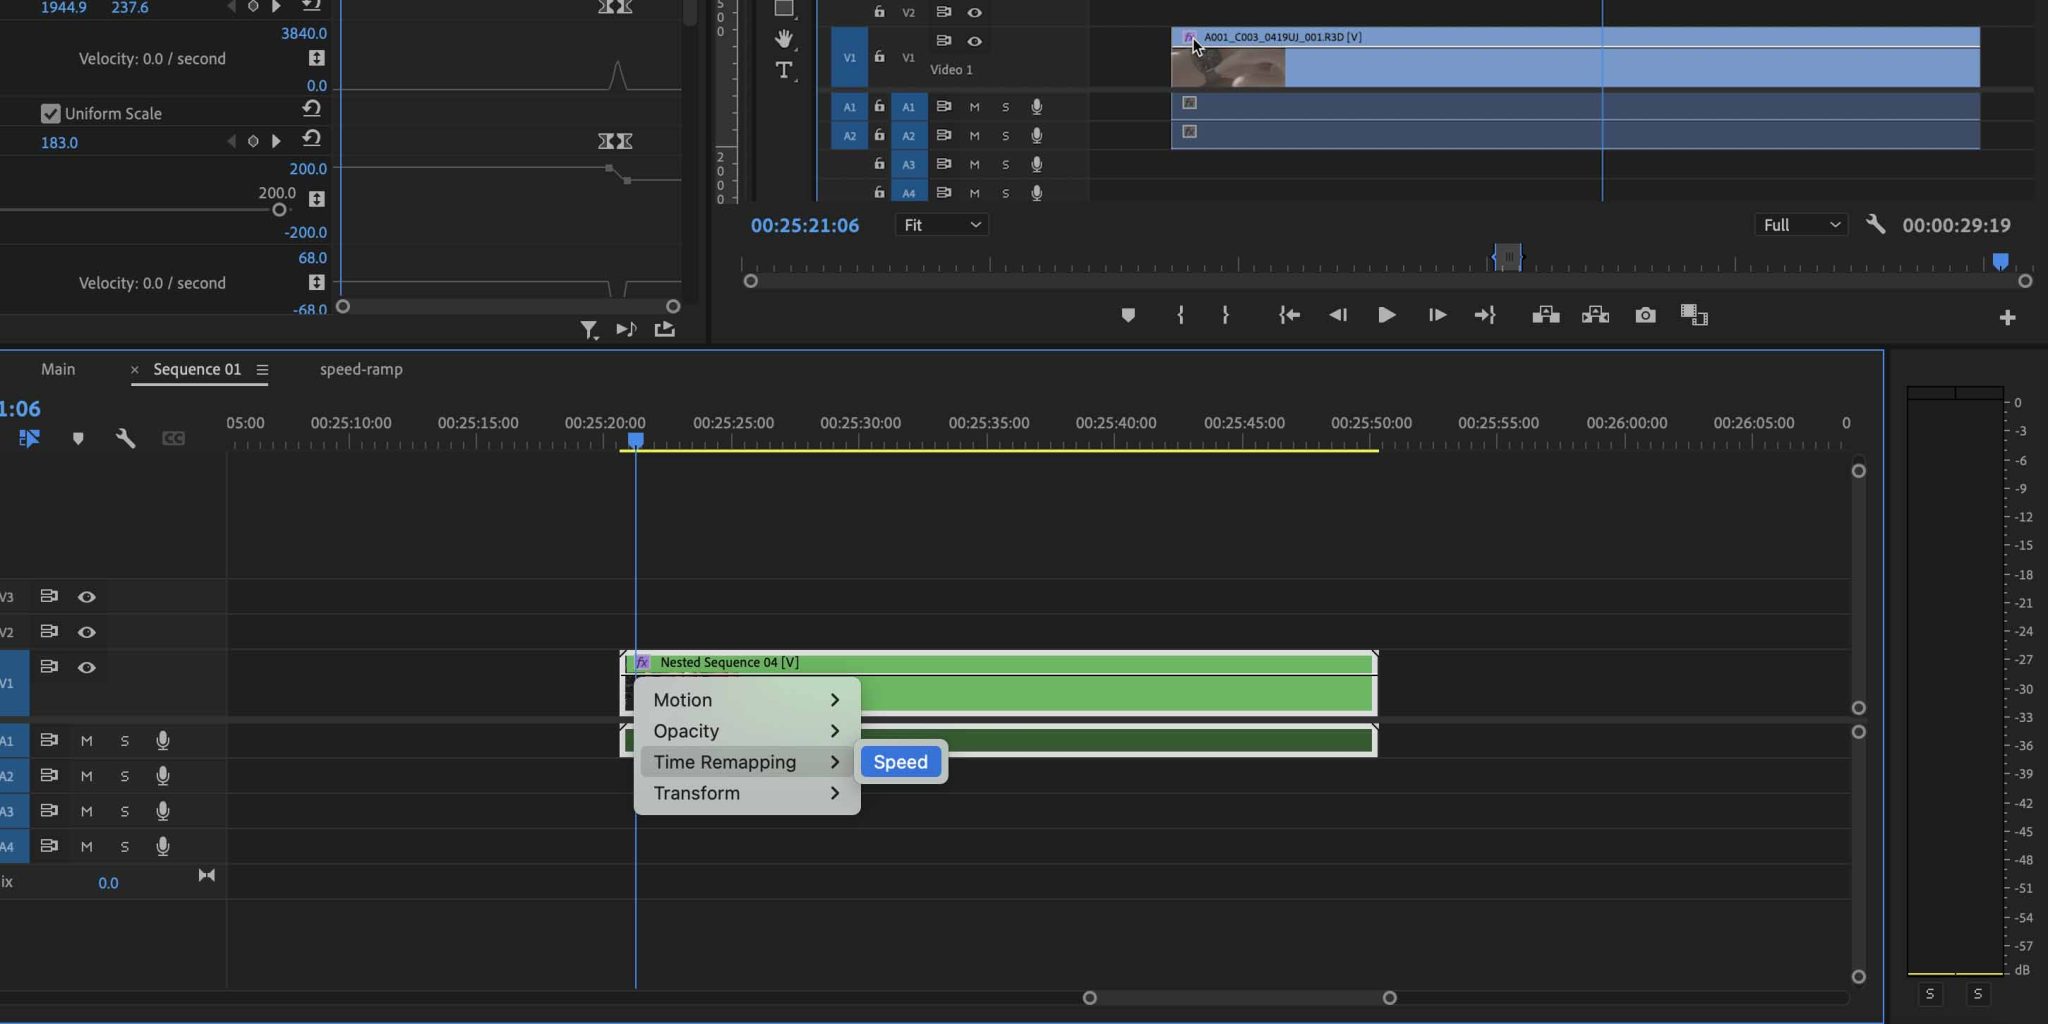
Task: Open the Fit zoom level dropdown
Action: pyautogui.click(x=940, y=224)
